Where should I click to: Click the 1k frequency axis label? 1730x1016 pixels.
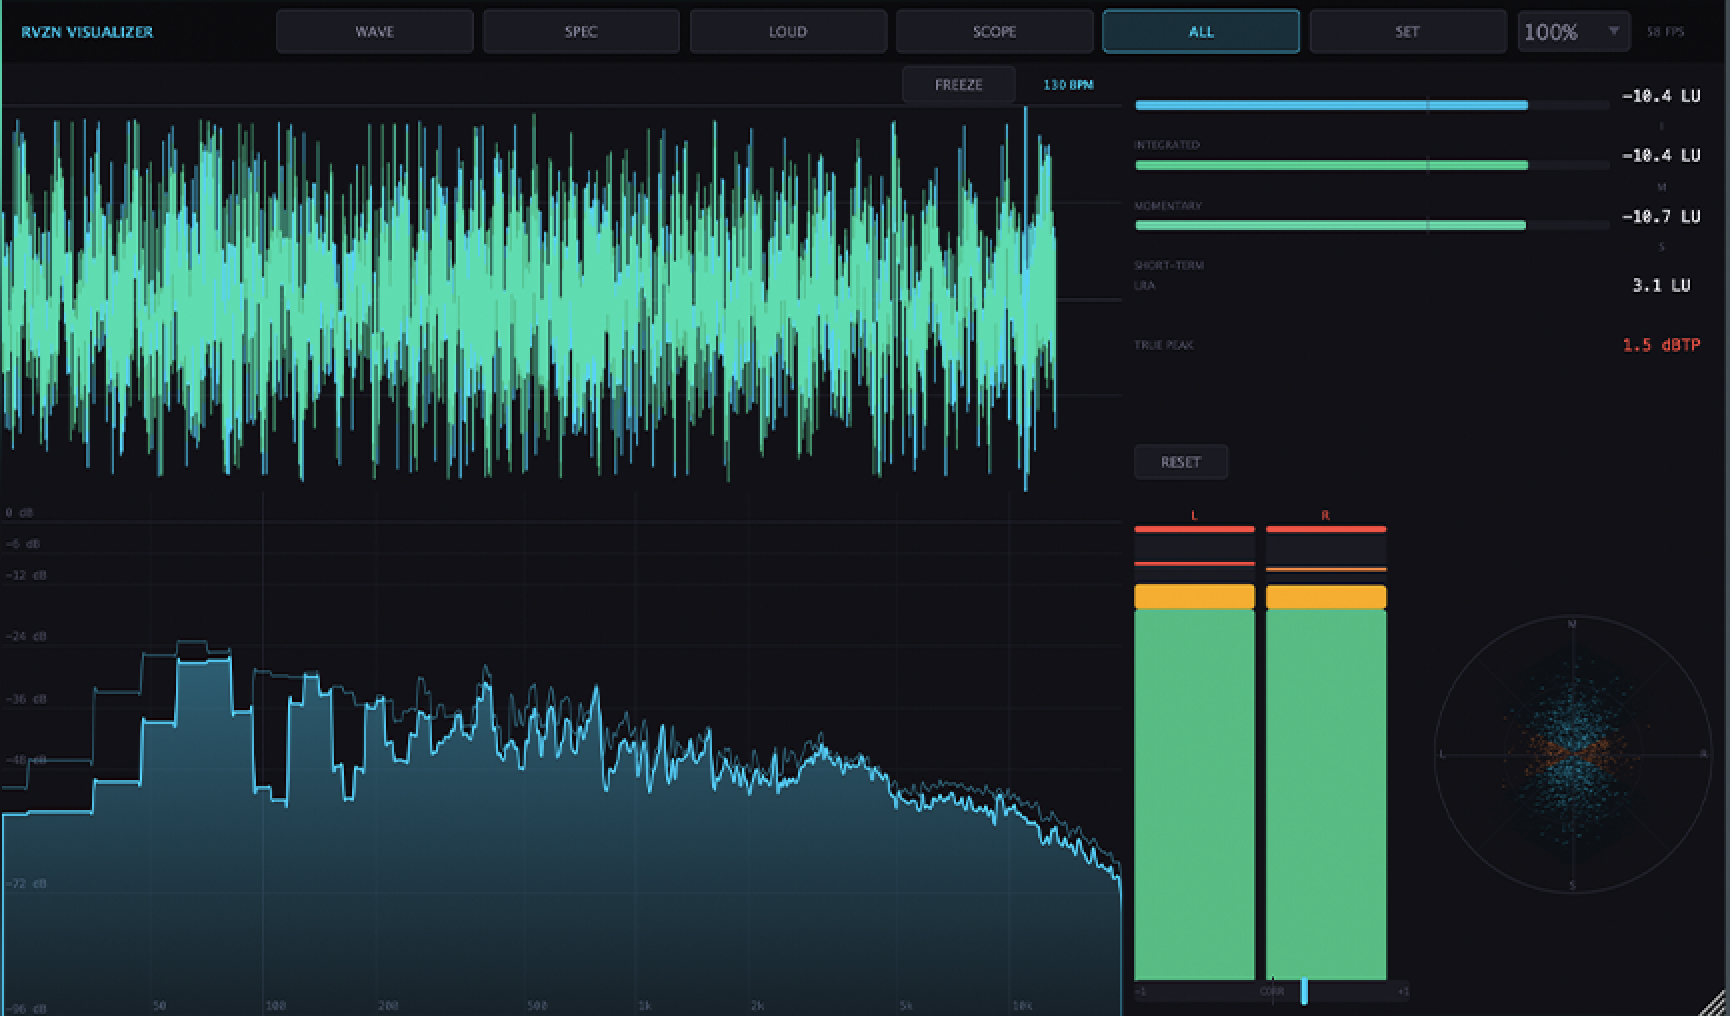tap(645, 1005)
